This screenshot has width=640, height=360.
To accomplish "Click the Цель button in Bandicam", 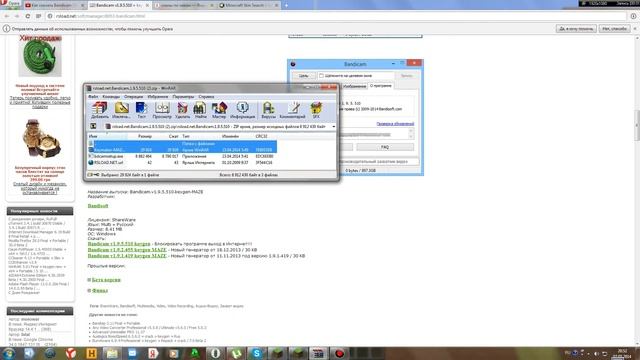I will pos(303,76).
